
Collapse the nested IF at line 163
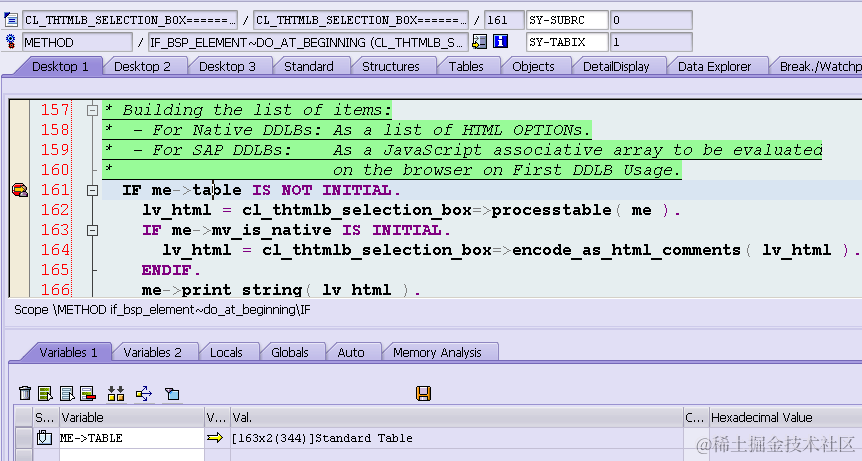[92, 231]
